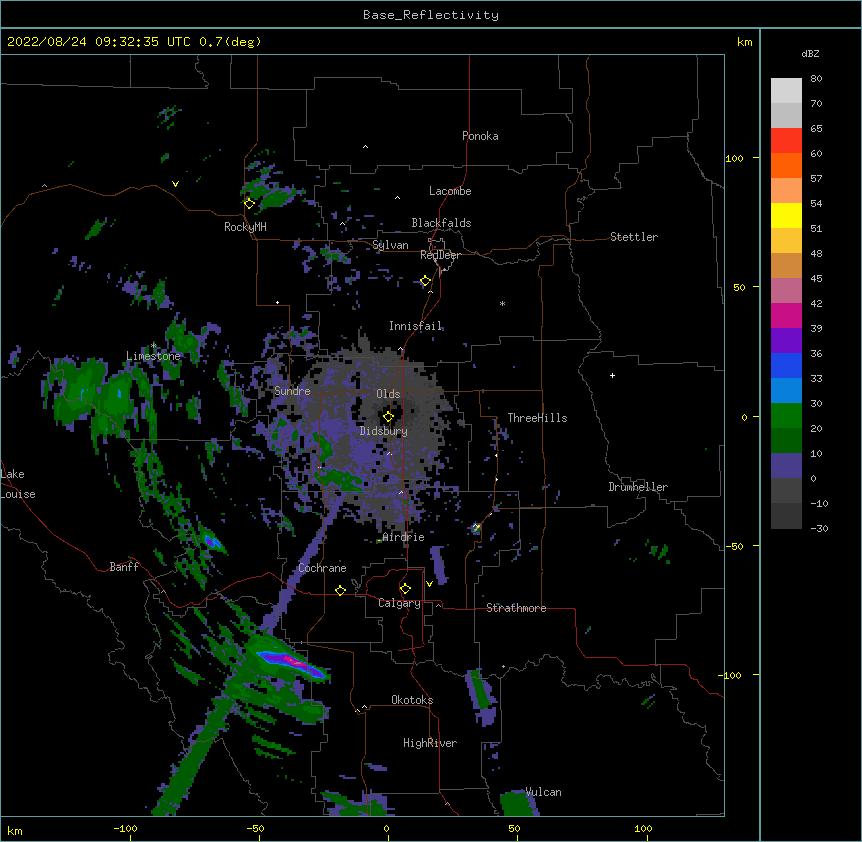Click white plus marker northwest of Drumheller
862x842 pixels.
tap(612, 375)
